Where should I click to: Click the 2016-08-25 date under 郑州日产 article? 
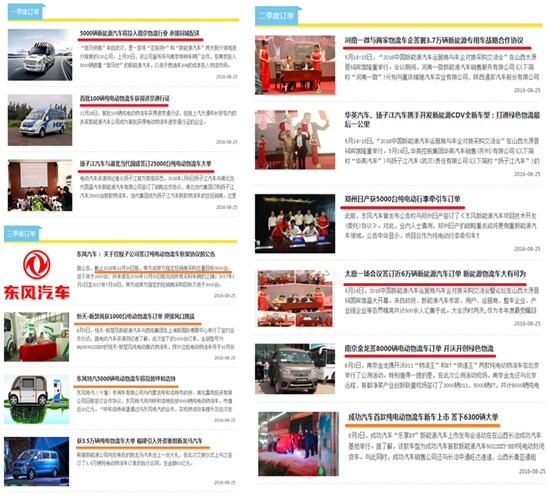pos(527,249)
